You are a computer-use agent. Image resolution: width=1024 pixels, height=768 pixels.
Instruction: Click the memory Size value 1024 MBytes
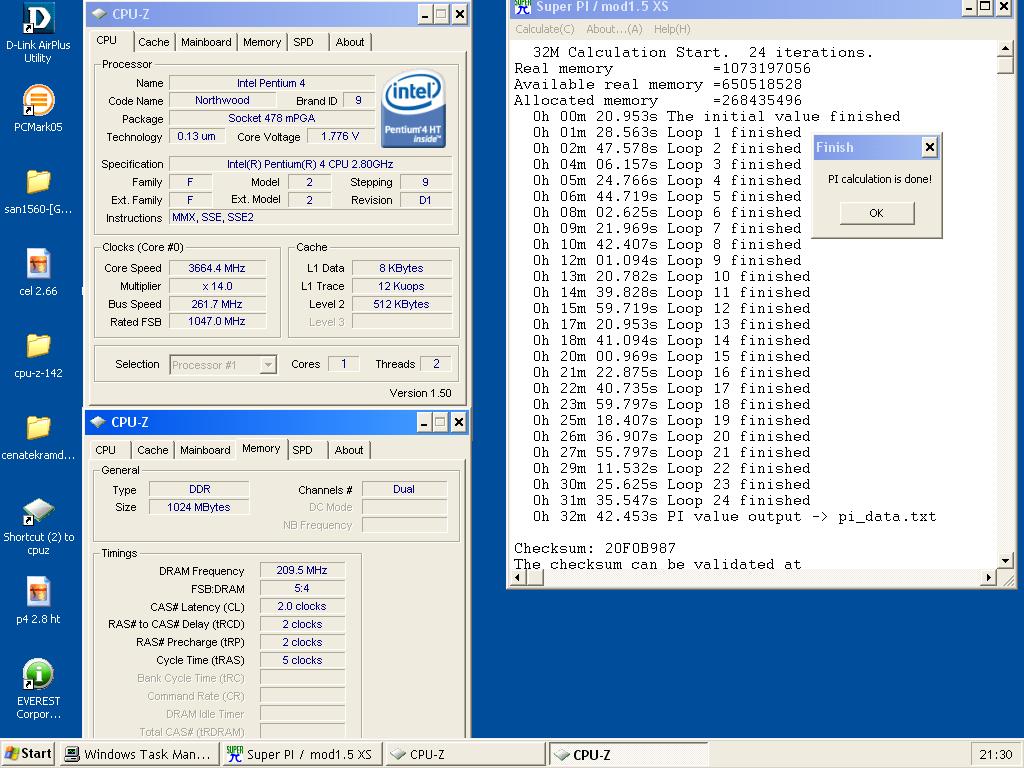[x=199, y=507]
